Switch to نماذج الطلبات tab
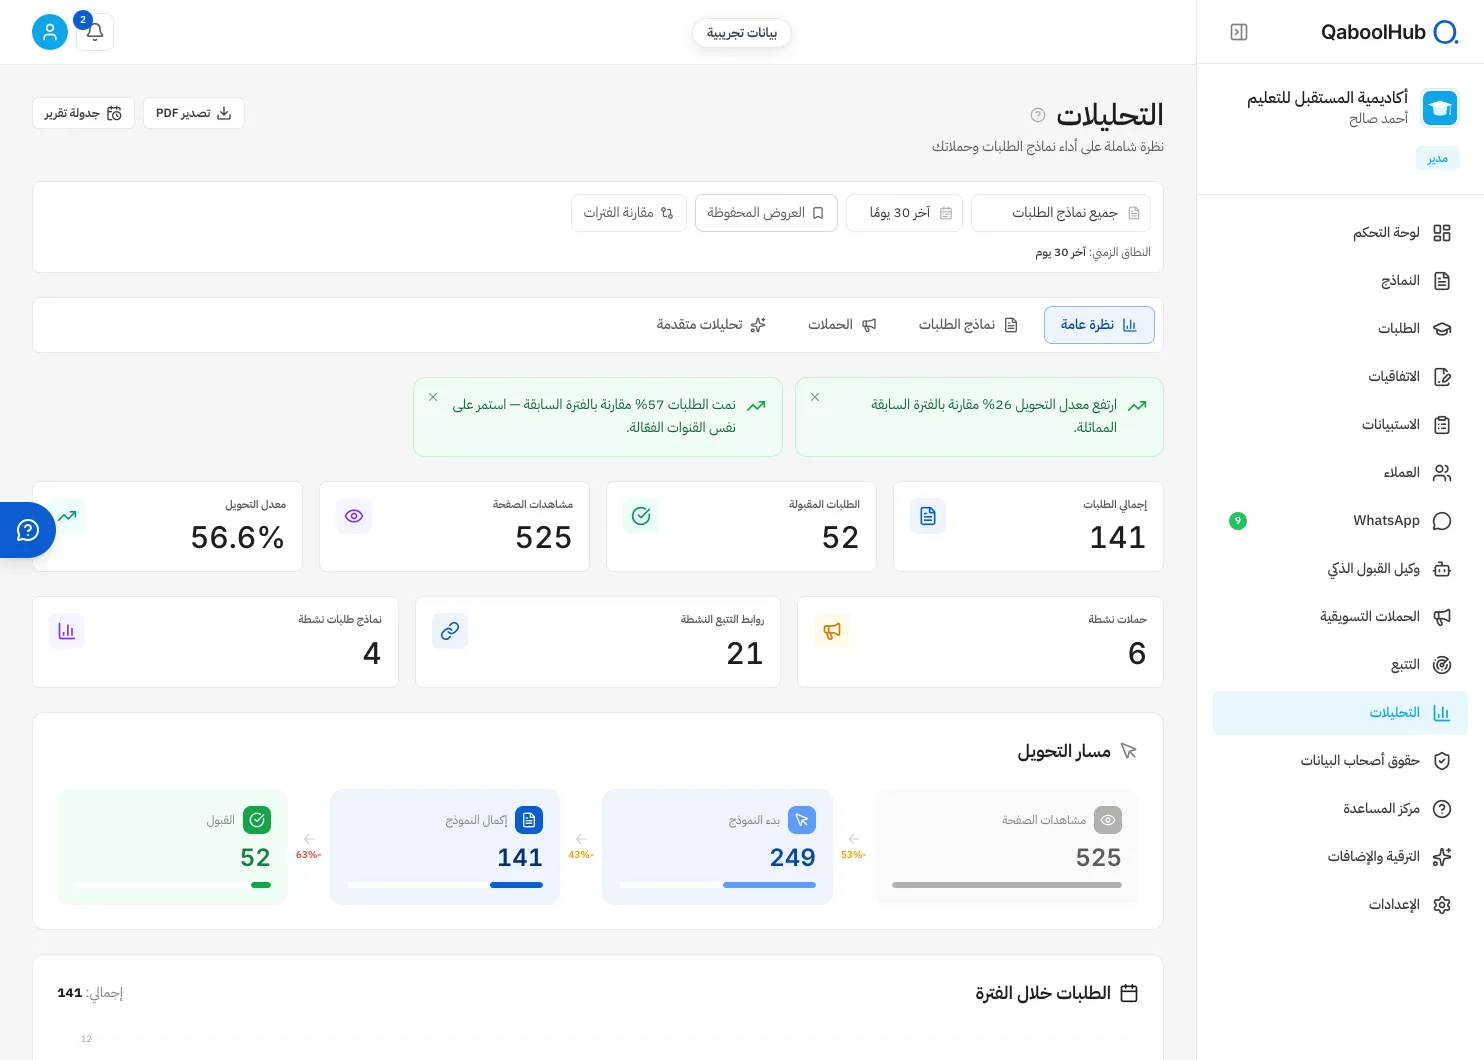The width and height of the screenshot is (1484, 1060). tap(968, 325)
